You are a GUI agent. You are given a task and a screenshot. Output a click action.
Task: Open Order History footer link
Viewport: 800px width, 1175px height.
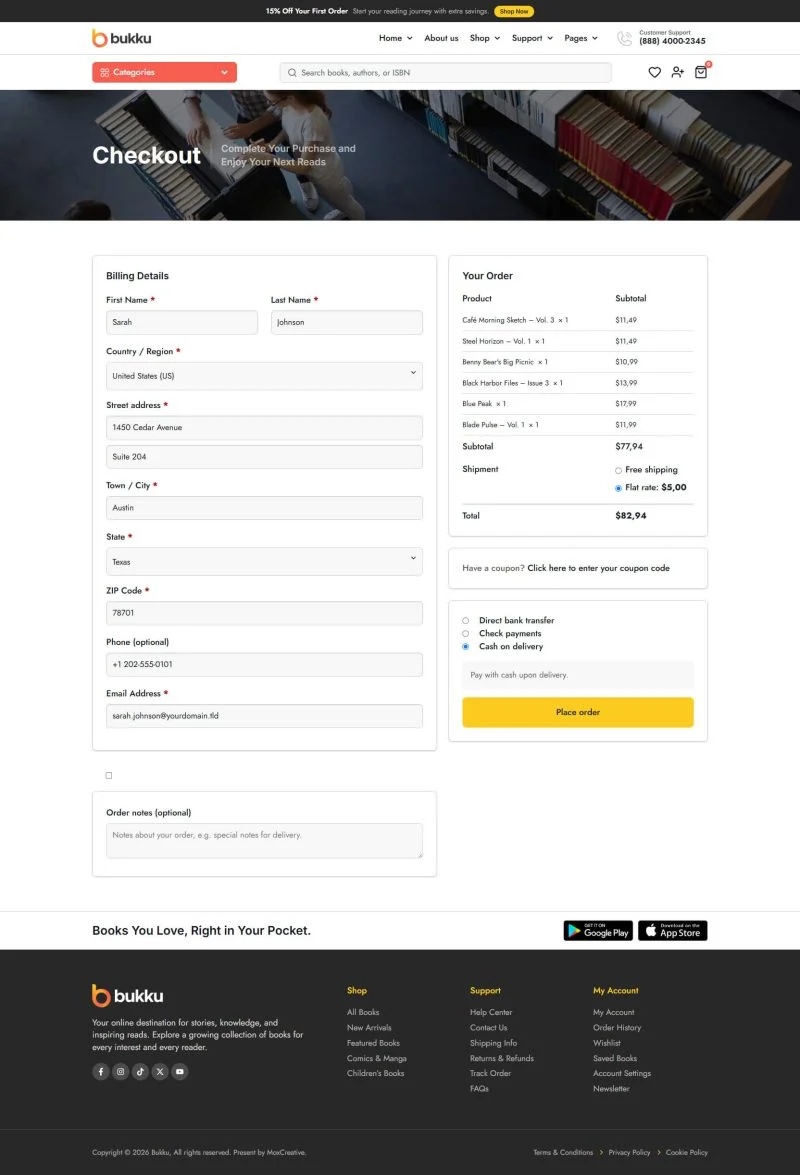(616, 1027)
